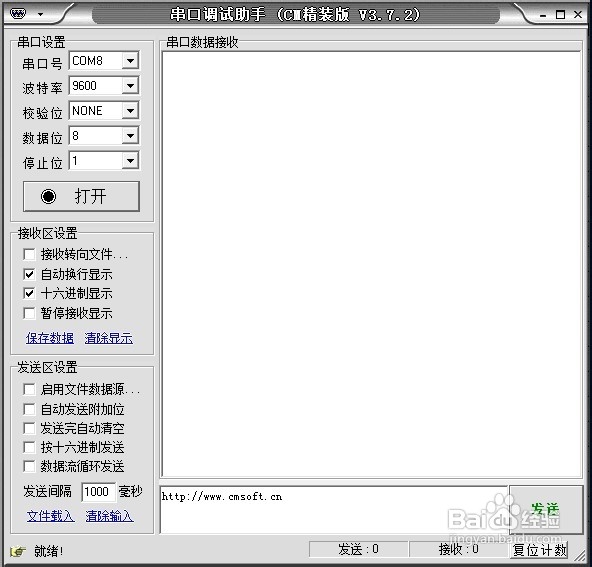Open the 波特率 9600 dropdown
Image resolution: width=592 pixels, height=567 pixels.
pos(130,86)
